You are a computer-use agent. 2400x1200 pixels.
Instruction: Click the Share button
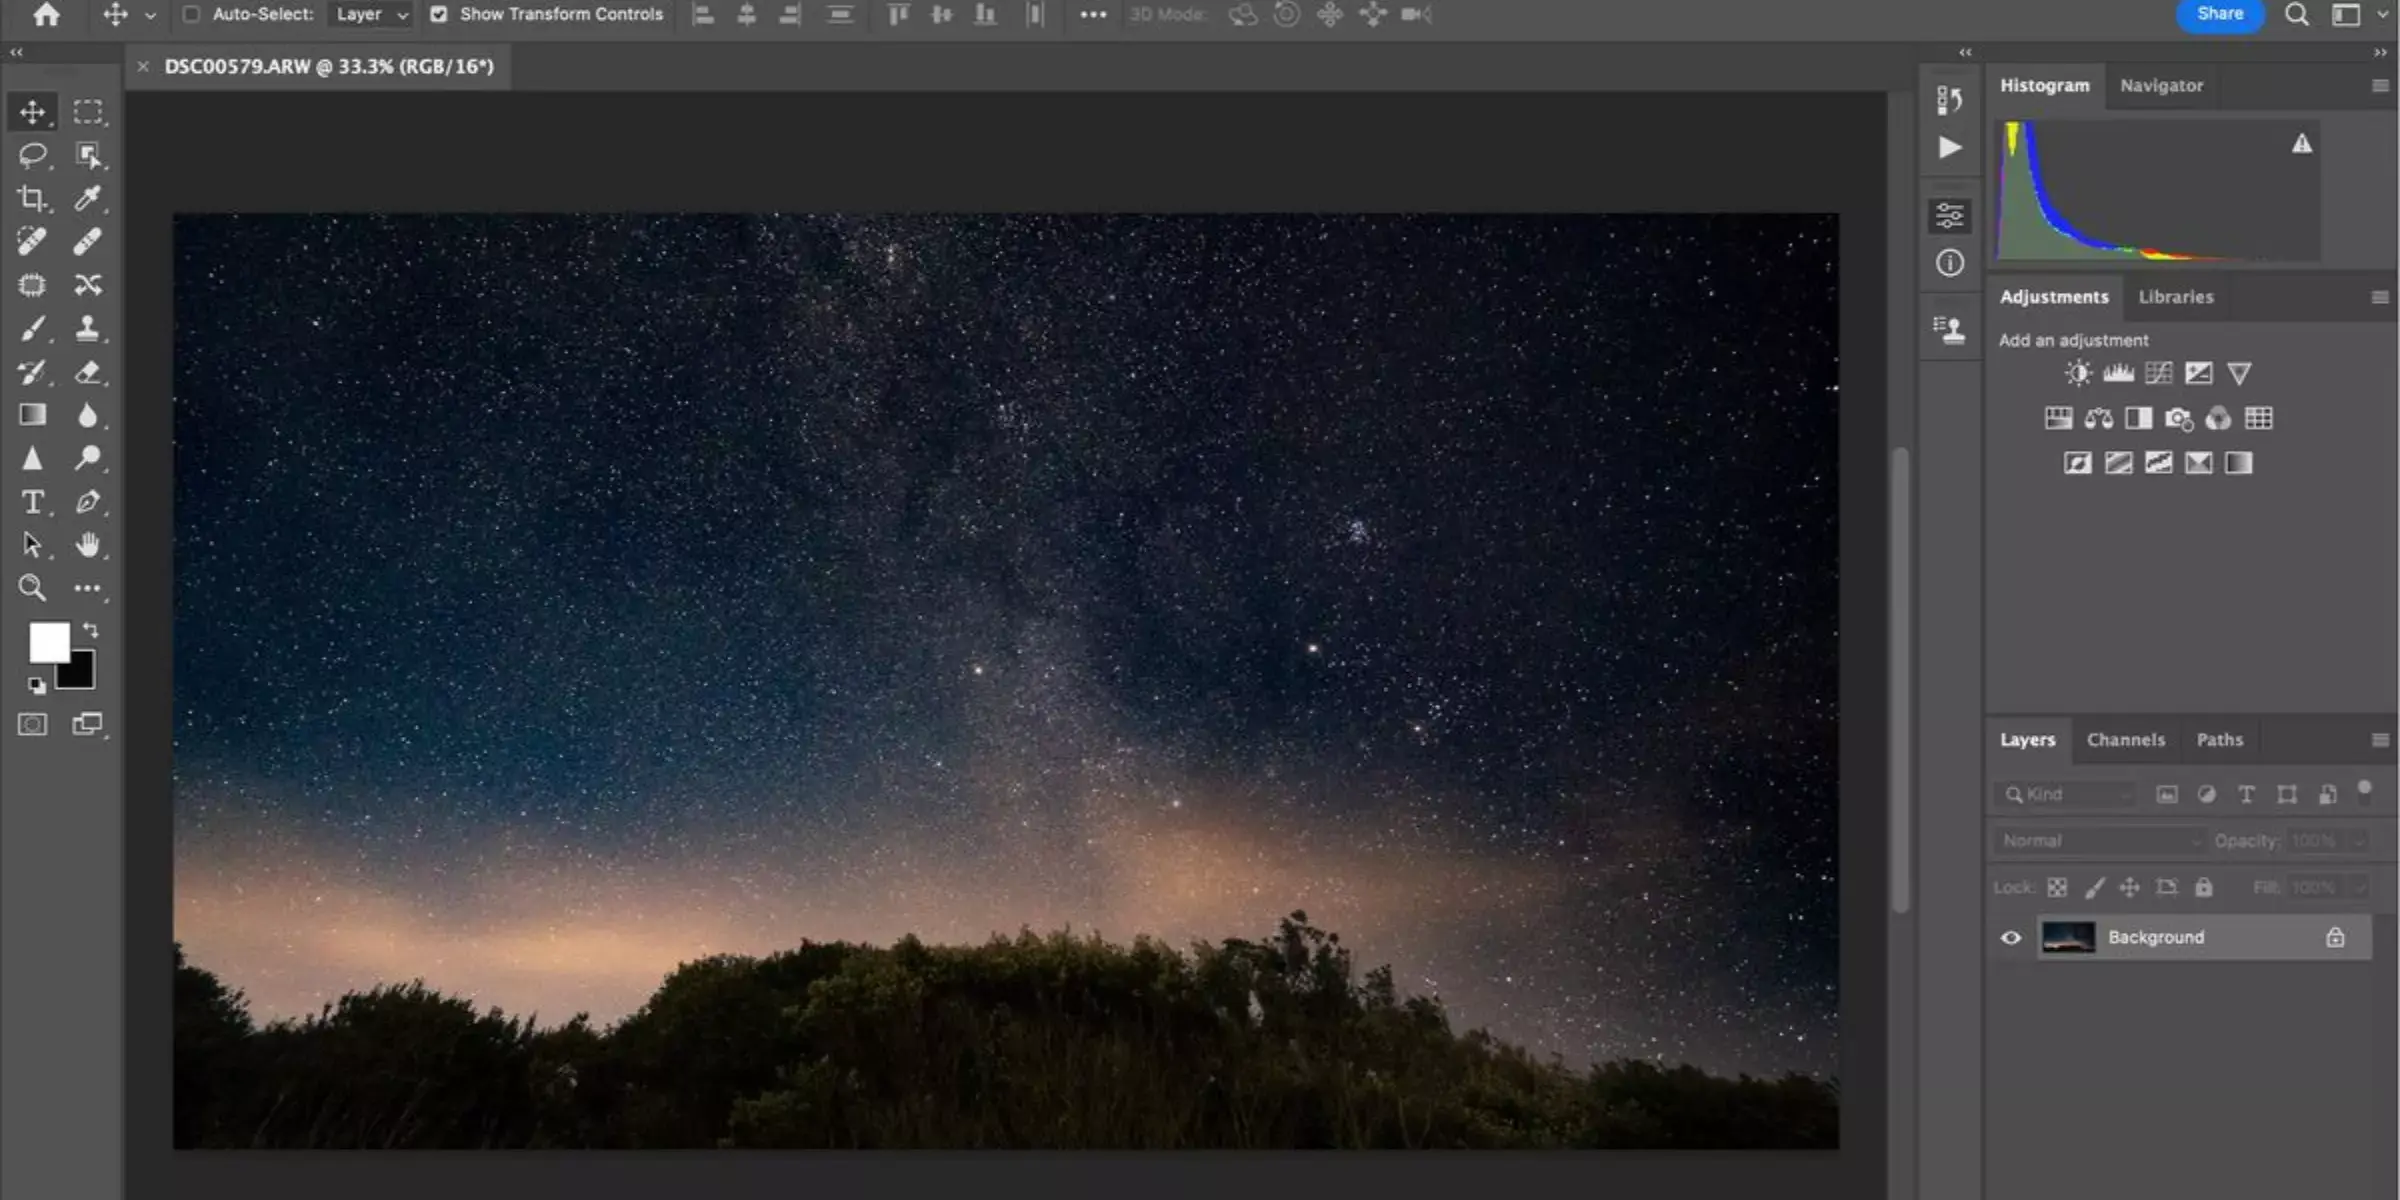tap(2221, 12)
